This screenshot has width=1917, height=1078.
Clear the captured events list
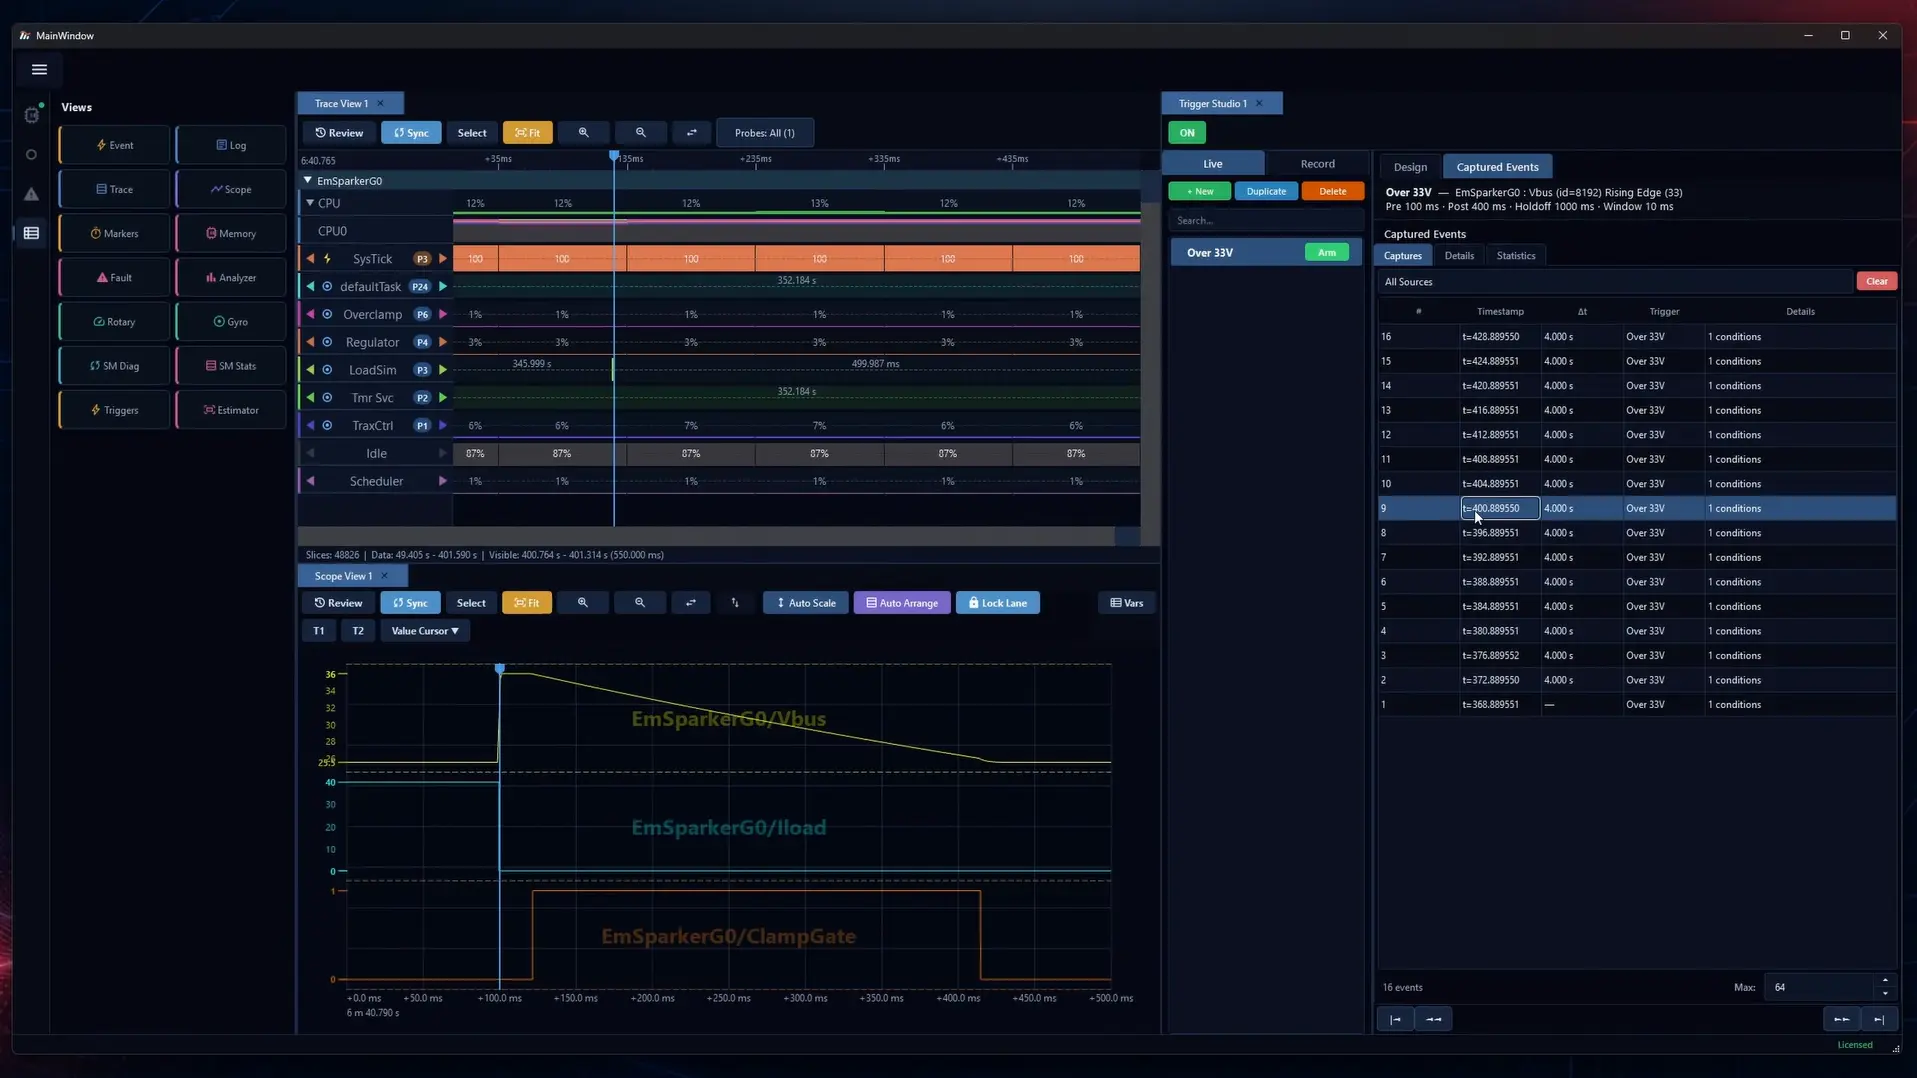(x=1877, y=282)
